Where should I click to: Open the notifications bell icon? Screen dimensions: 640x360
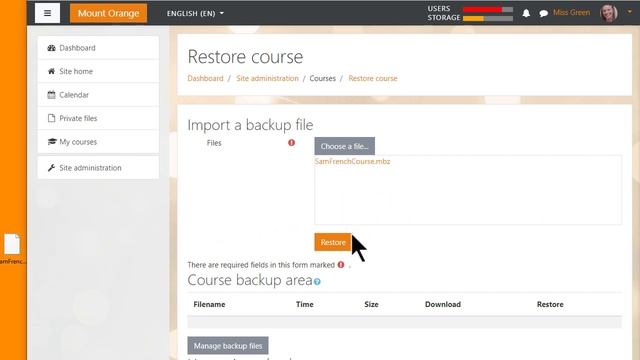pos(526,13)
